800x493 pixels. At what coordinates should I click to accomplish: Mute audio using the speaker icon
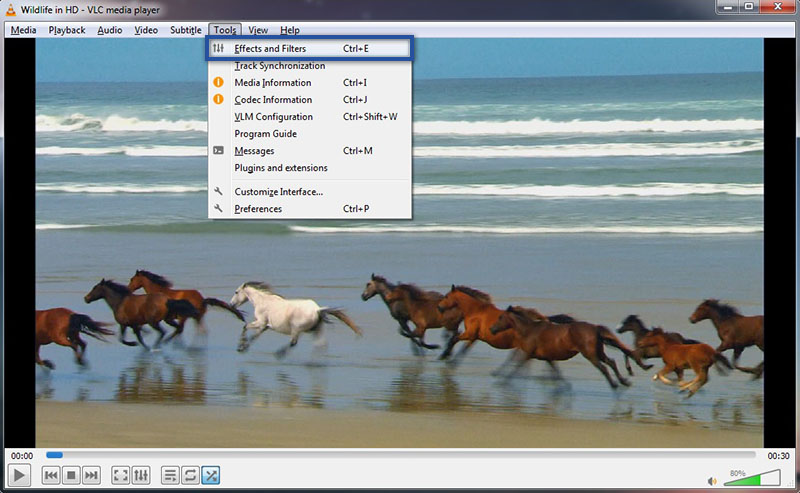[712, 479]
